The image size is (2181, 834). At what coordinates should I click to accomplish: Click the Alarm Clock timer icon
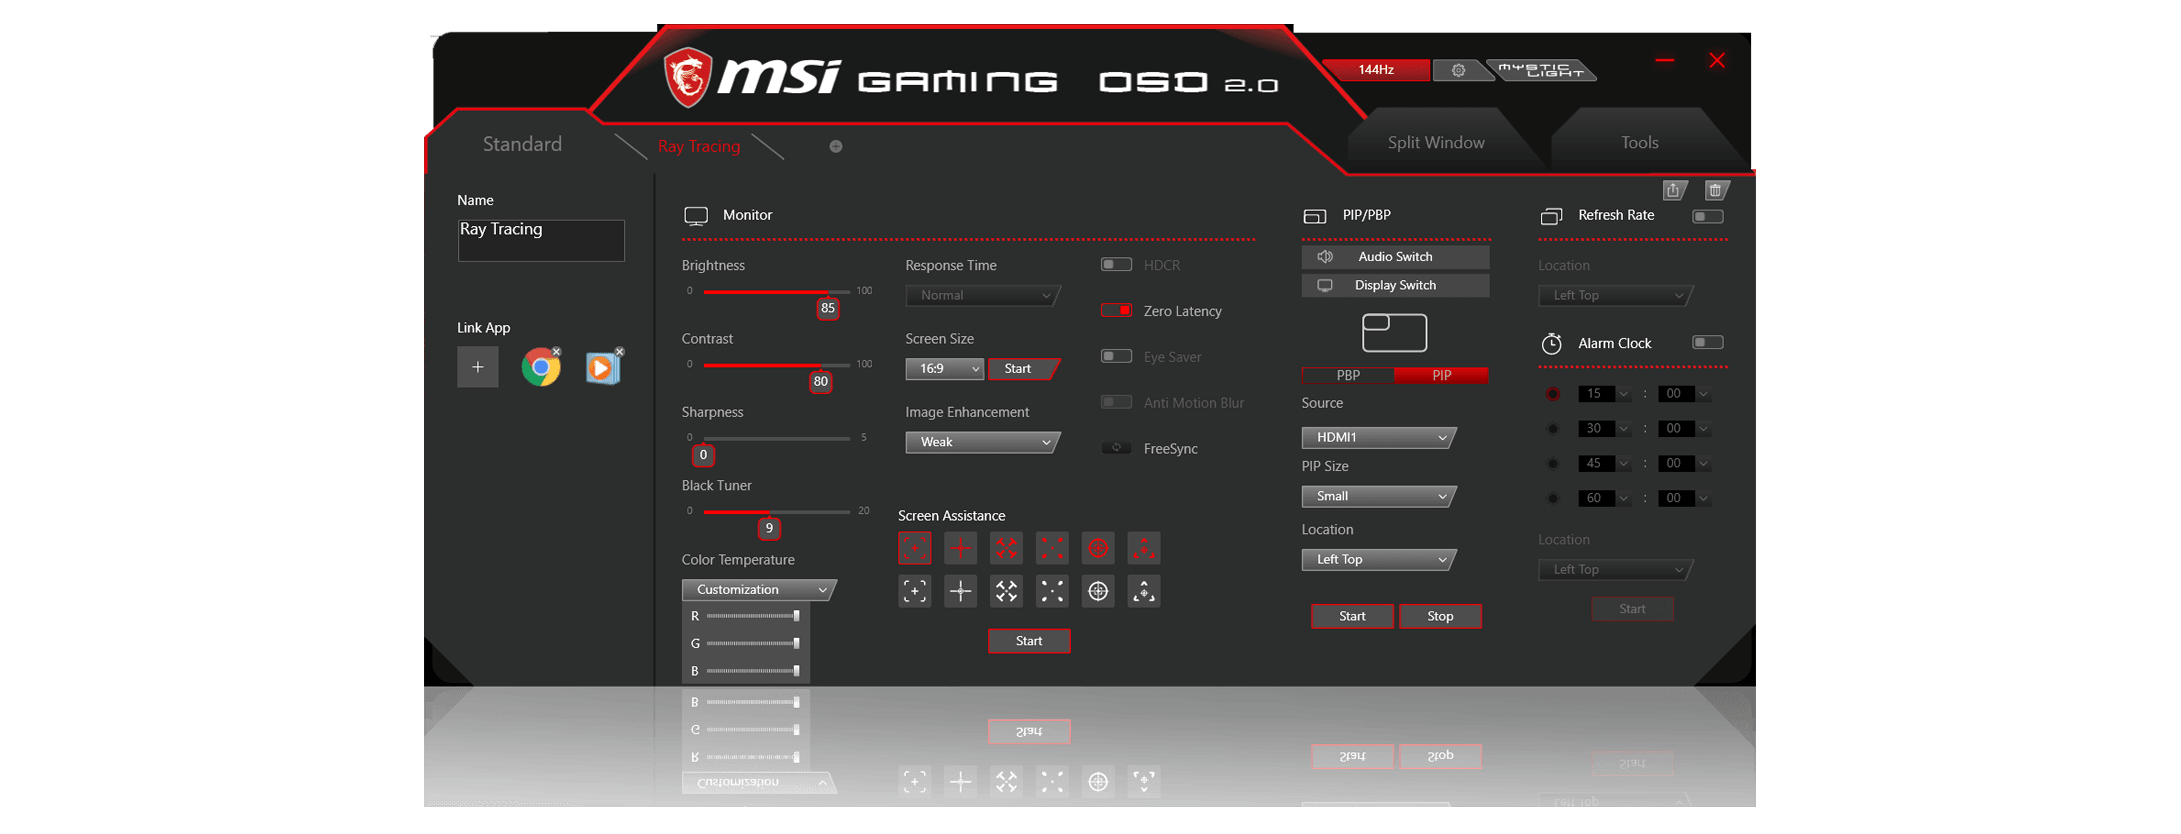(x=1551, y=343)
